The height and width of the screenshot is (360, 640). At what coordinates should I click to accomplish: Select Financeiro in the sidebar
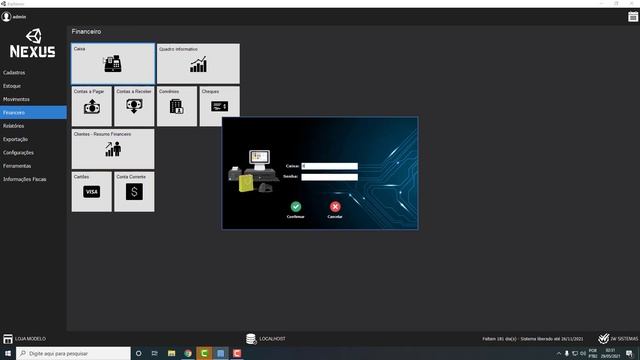point(33,113)
